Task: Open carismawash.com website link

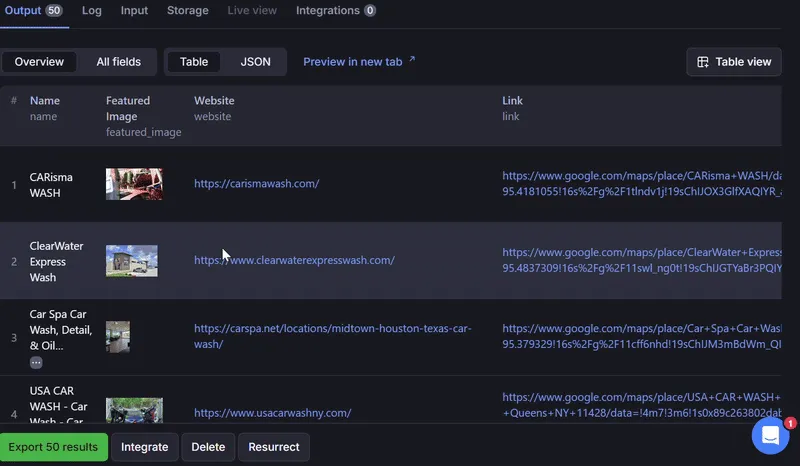Action: (257, 184)
